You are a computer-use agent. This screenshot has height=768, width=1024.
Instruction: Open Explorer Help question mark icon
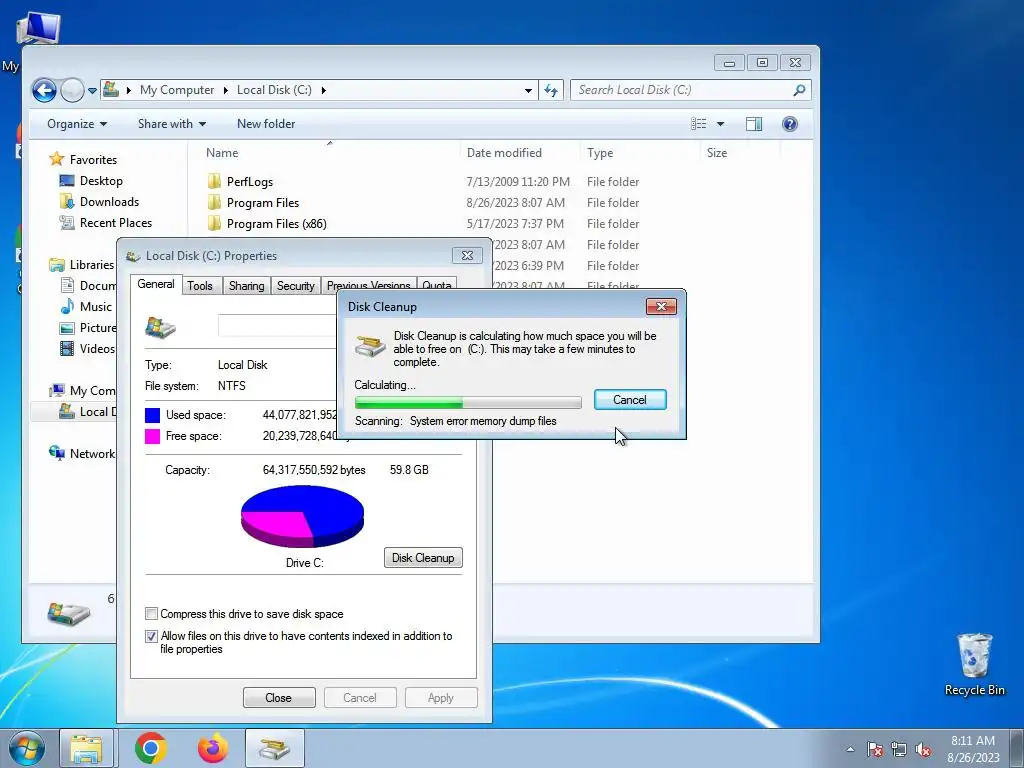[790, 124]
